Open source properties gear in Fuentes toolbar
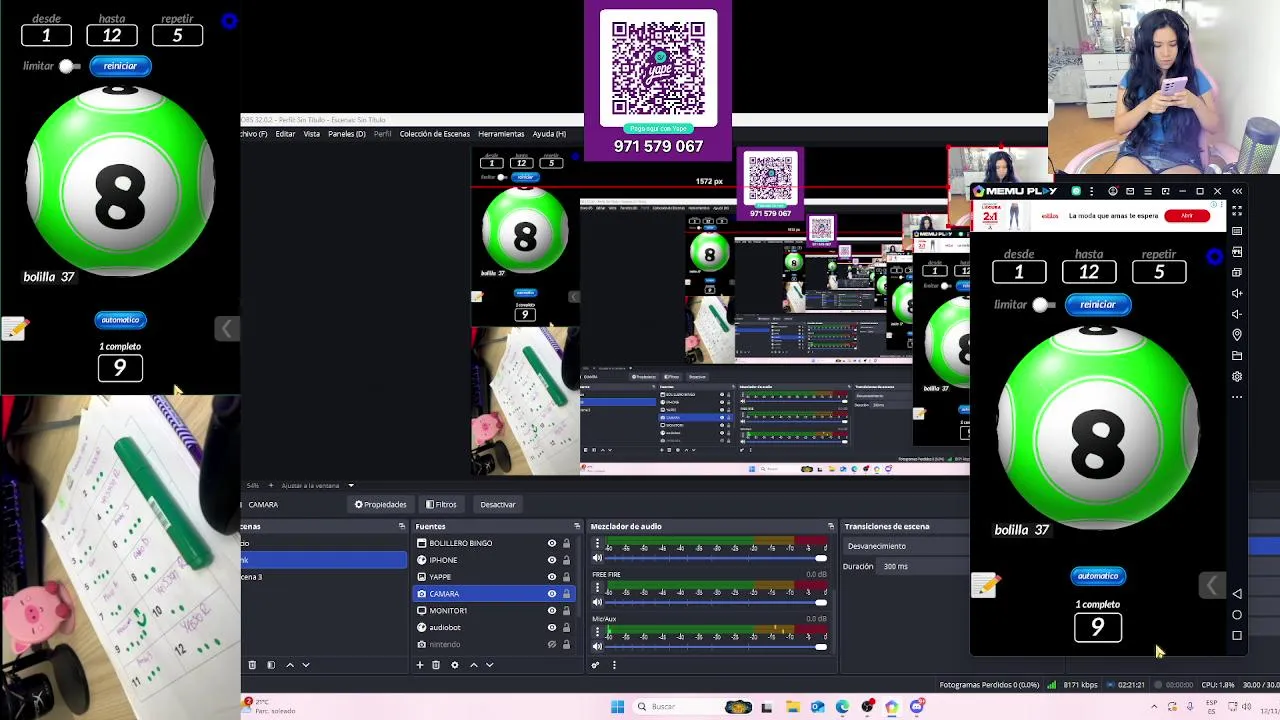The height and width of the screenshot is (720, 1280). [x=454, y=665]
